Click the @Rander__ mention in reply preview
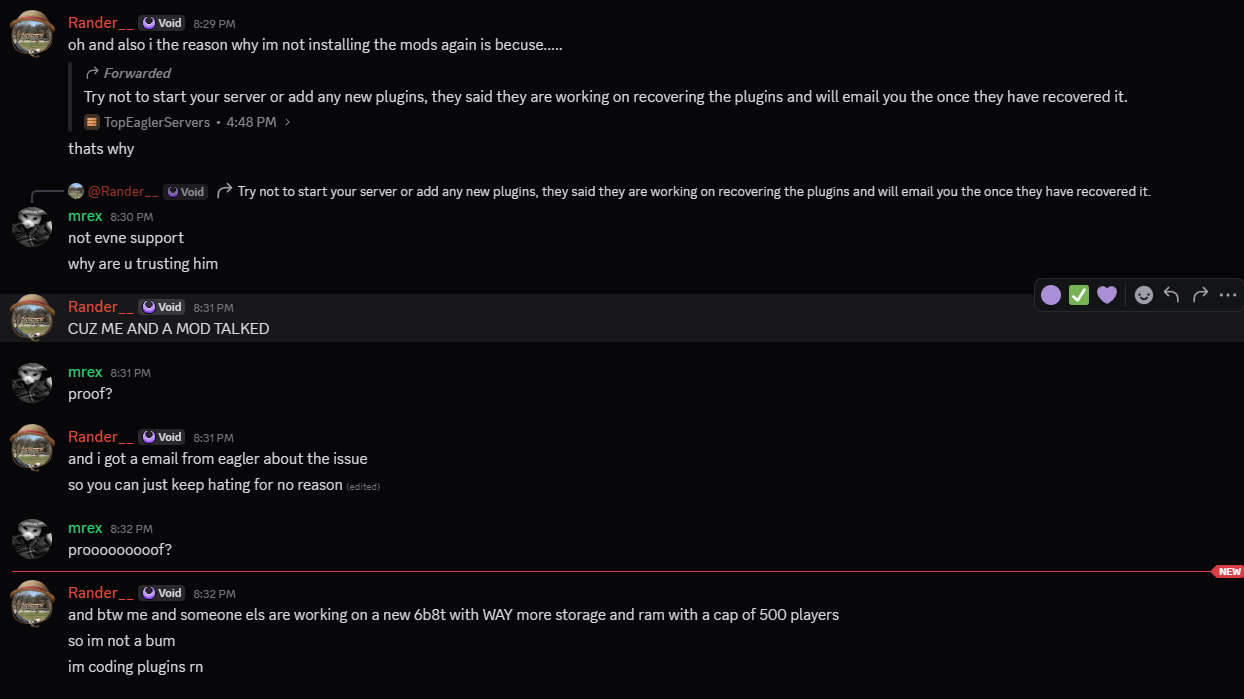This screenshot has height=699, width=1244. point(123,191)
